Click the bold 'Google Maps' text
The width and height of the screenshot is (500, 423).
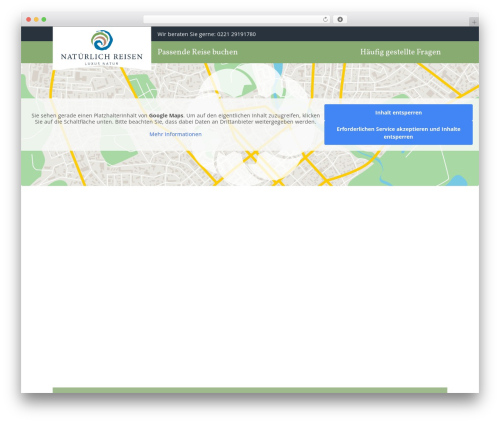(x=166, y=116)
